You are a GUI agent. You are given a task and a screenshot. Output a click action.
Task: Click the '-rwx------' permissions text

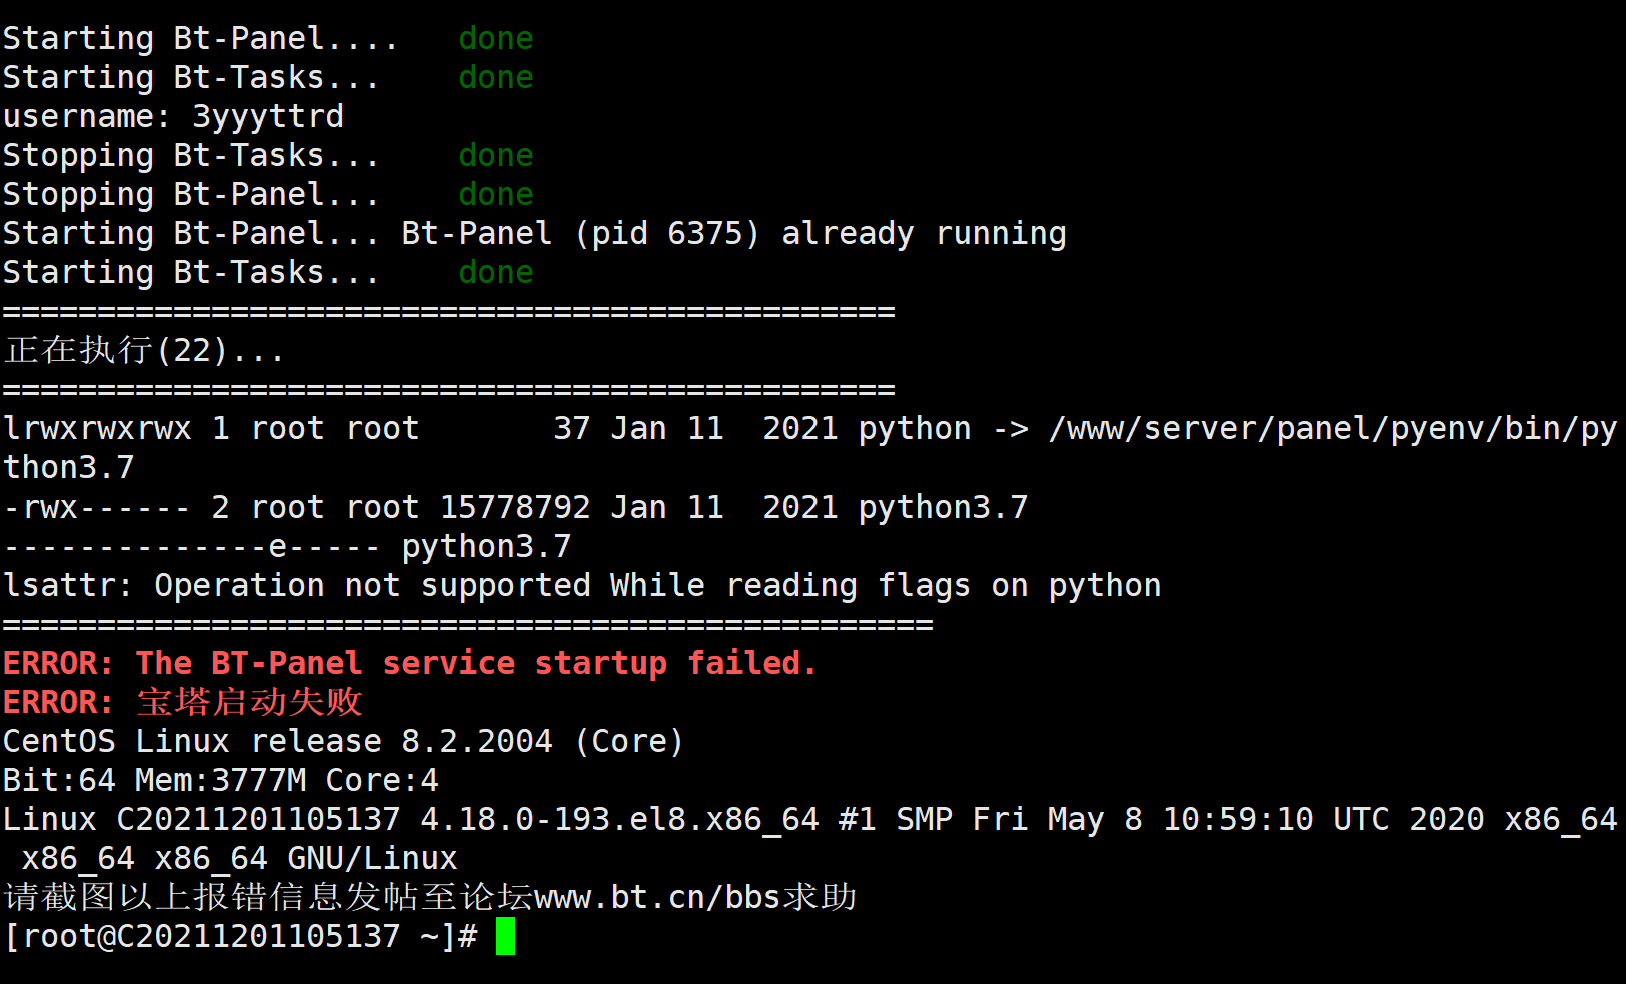[97, 507]
